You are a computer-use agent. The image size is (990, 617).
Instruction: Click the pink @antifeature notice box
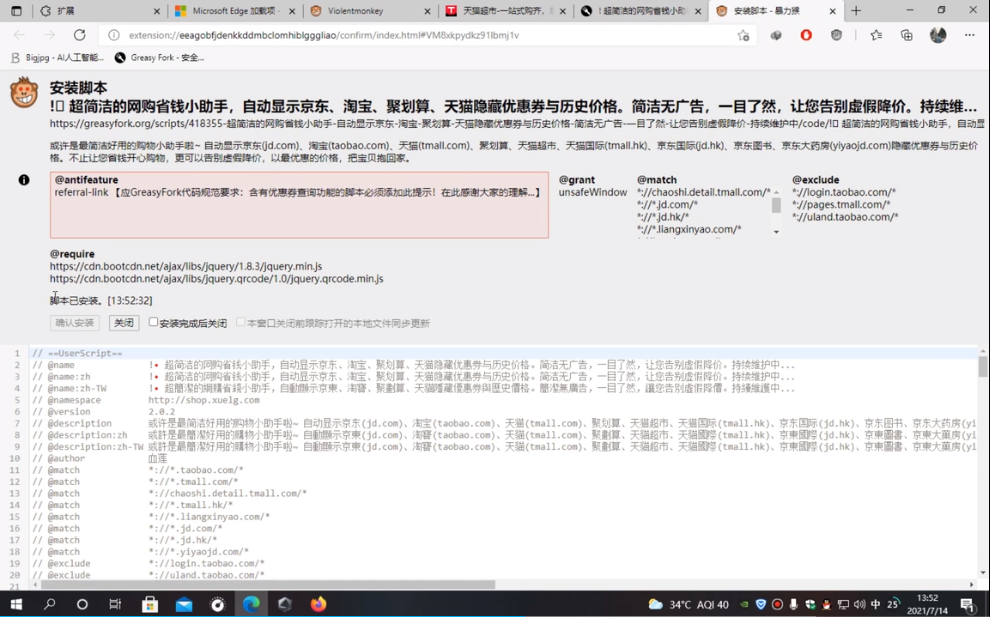coord(299,205)
